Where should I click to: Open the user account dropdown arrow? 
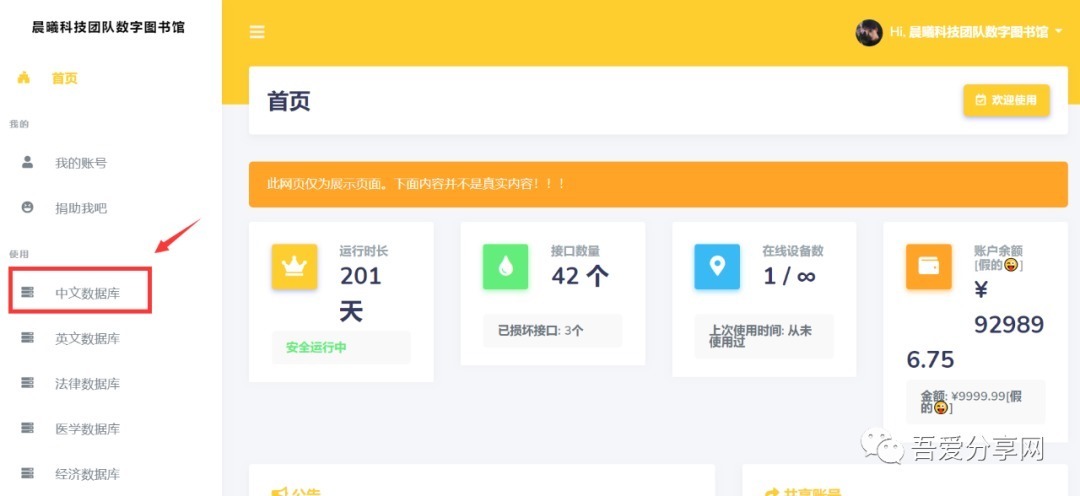(x=1058, y=32)
